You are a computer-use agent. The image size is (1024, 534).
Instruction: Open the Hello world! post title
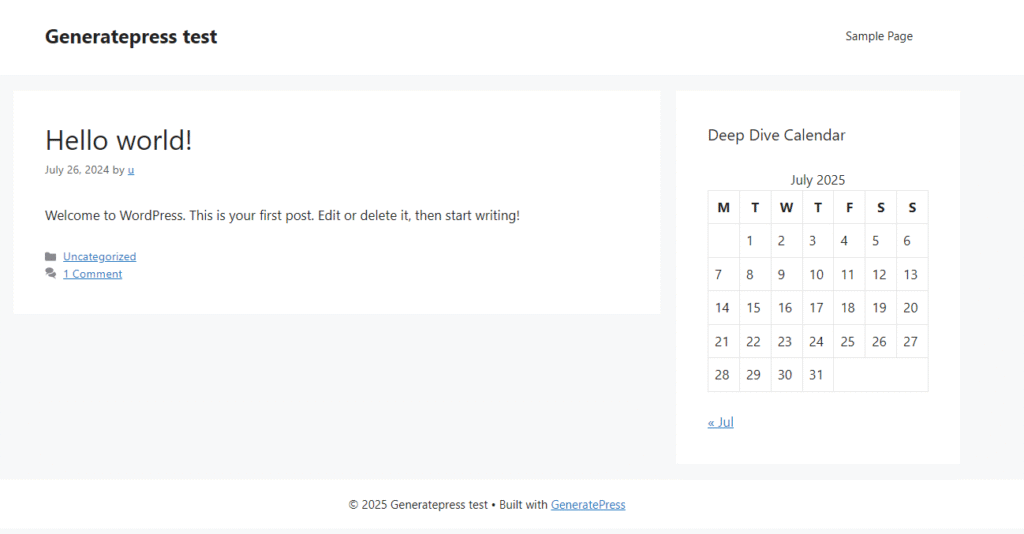(x=118, y=140)
